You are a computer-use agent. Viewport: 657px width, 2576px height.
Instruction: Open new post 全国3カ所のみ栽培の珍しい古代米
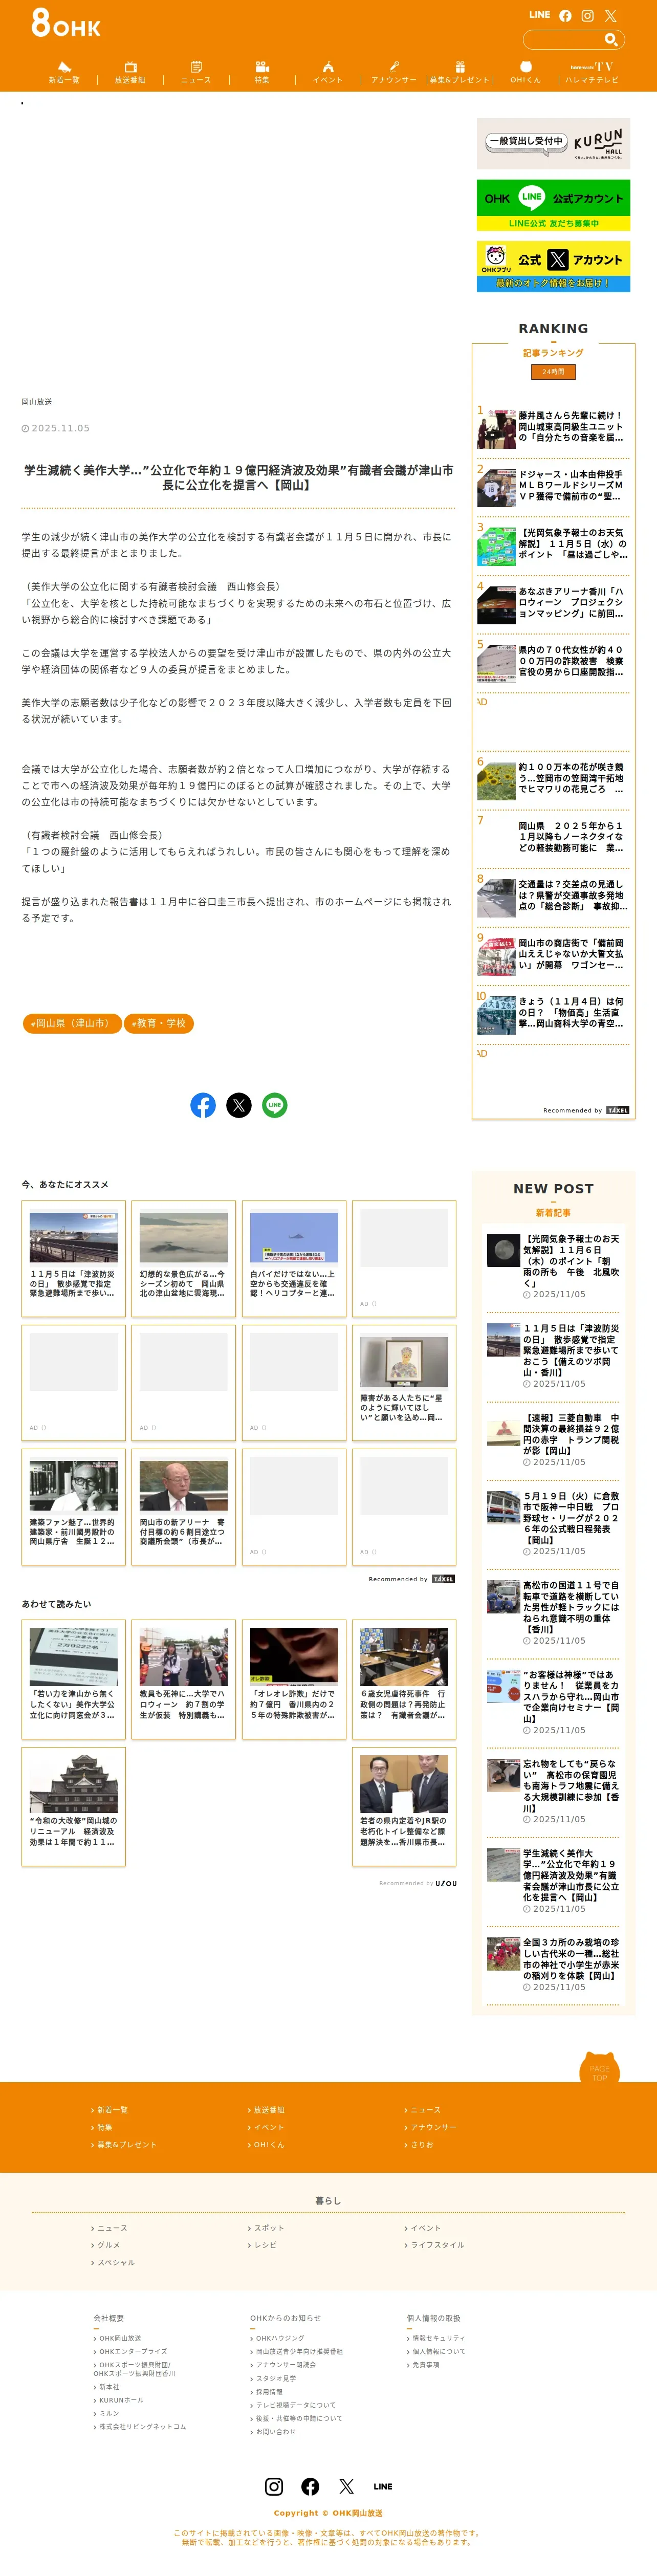[x=553, y=1964]
